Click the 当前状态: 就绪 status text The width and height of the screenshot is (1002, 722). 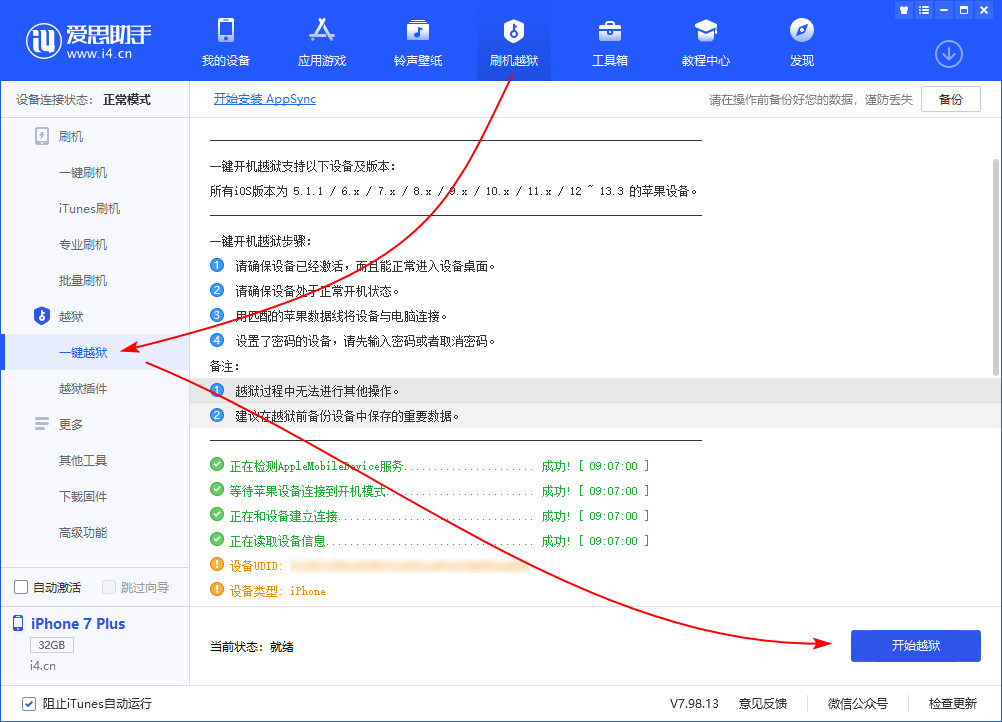pos(252,647)
